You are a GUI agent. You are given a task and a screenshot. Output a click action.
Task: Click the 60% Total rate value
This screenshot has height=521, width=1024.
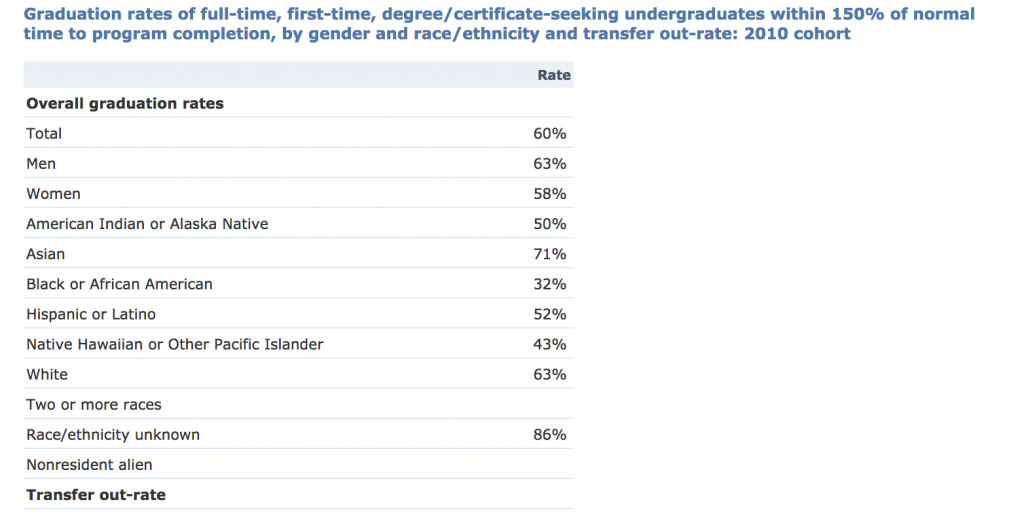coord(549,134)
